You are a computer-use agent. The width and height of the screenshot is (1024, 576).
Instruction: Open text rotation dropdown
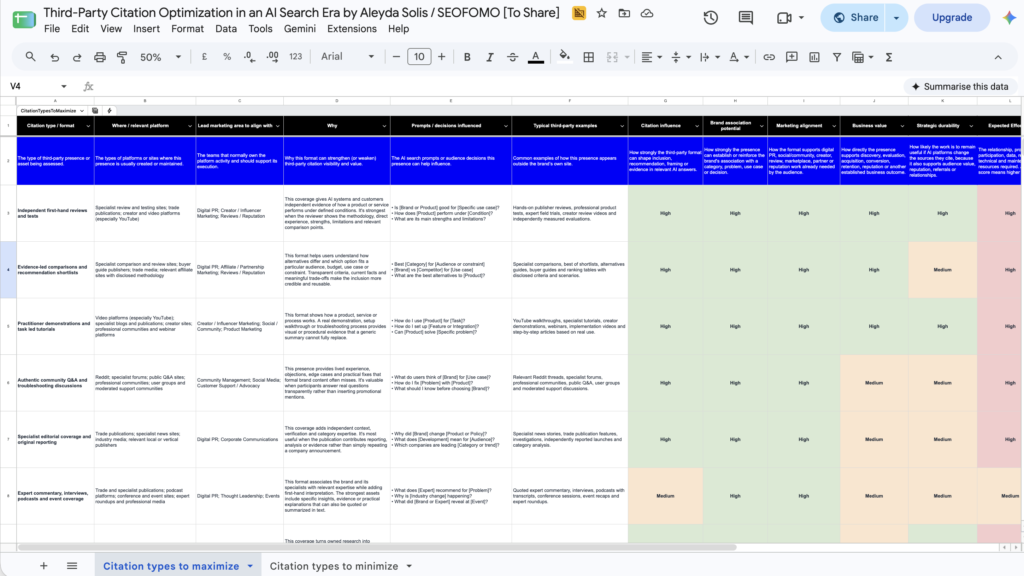tap(739, 57)
